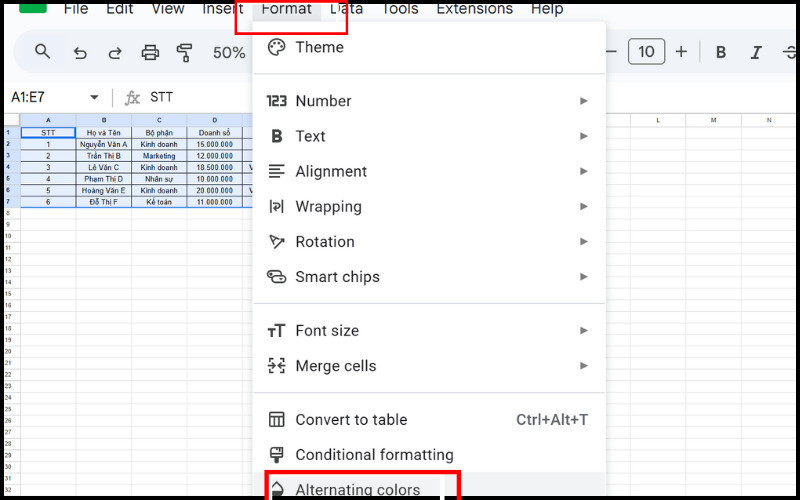Open the 50% zoom level dropdown
This screenshot has height=500, width=800.
[x=229, y=53]
